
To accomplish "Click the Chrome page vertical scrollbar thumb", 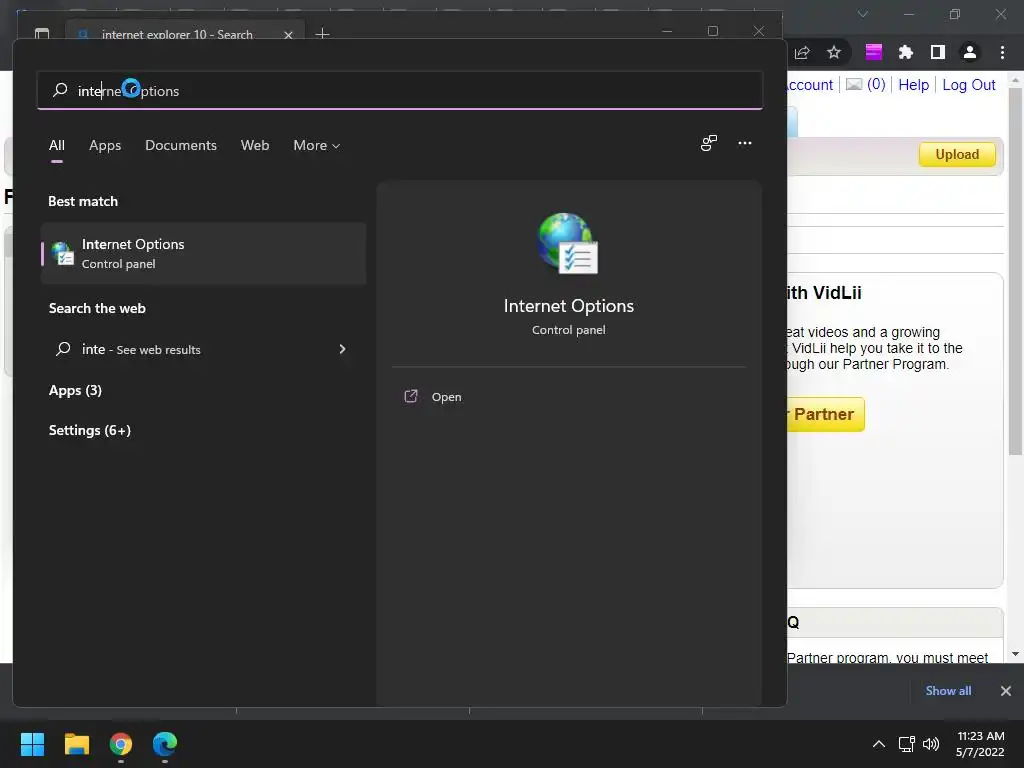I will point(1015,270).
